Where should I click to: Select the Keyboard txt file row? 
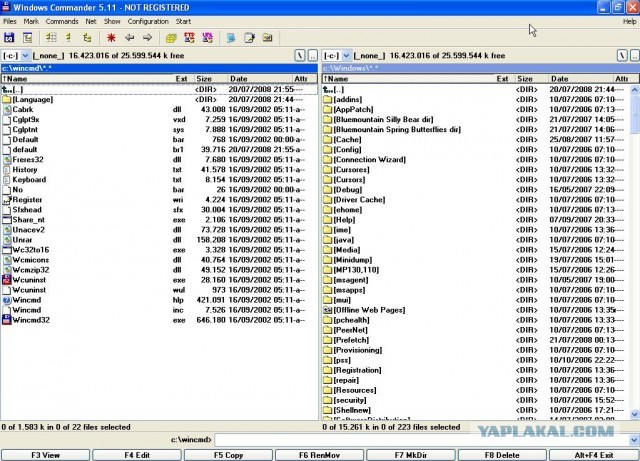159,180
